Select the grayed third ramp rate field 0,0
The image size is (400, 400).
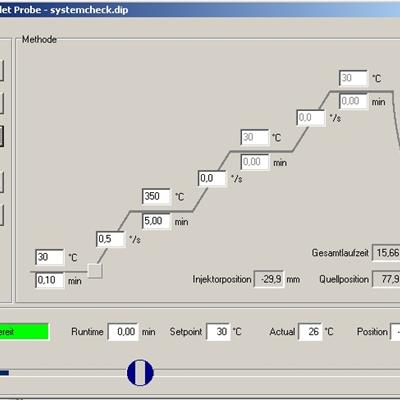pos(311,118)
